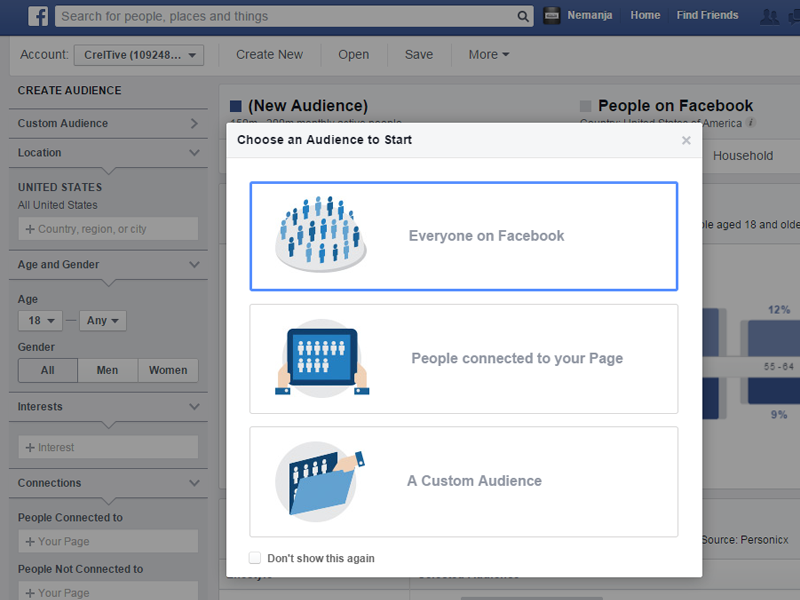Click Create New in the toolbar
This screenshot has height=600, width=800.
tap(269, 55)
